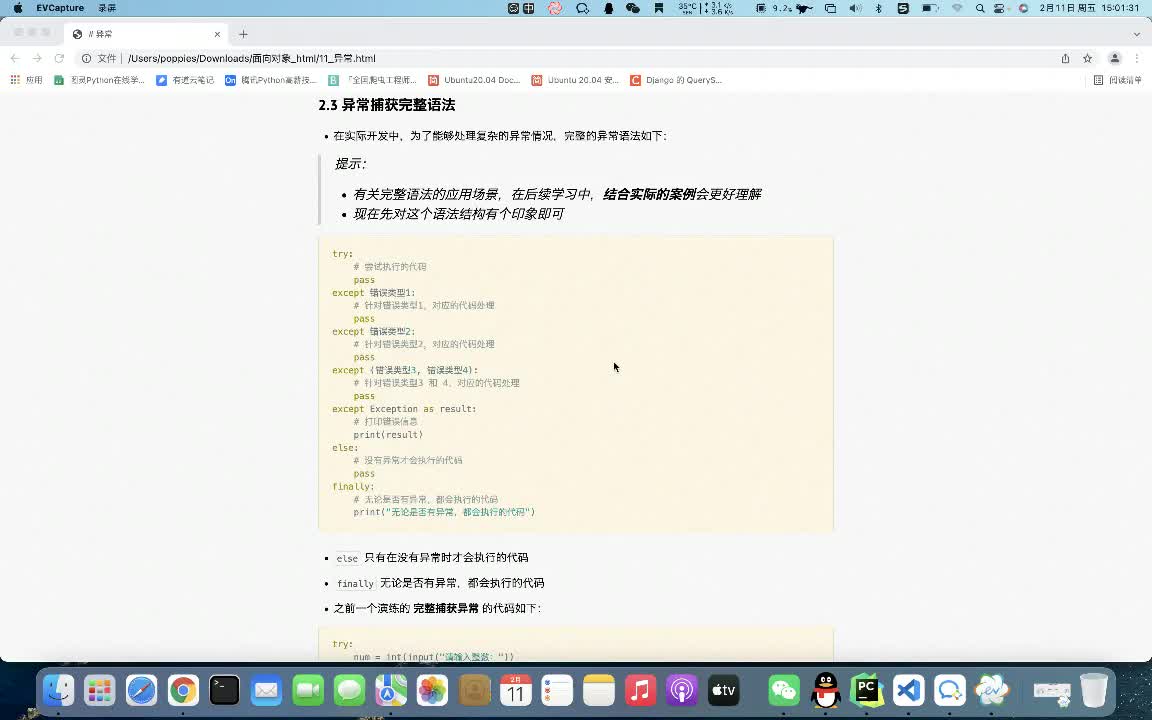This screenshot has width=1152, height=720.
Task: View site info icon beside 文件
Action: [86, 58]
